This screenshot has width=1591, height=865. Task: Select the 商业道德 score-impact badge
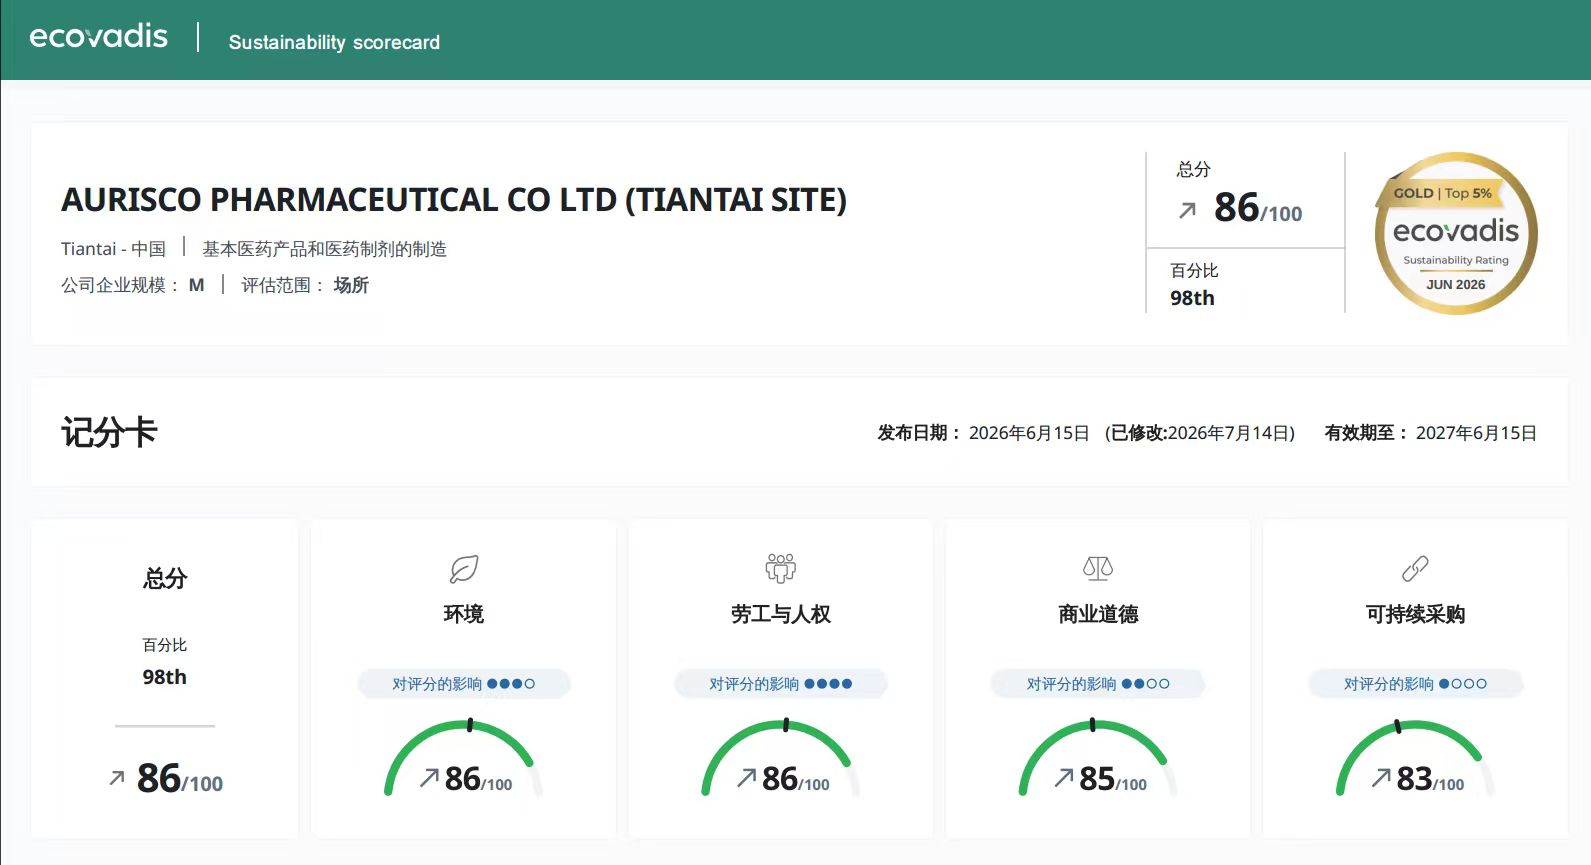tap(1098, 684)
